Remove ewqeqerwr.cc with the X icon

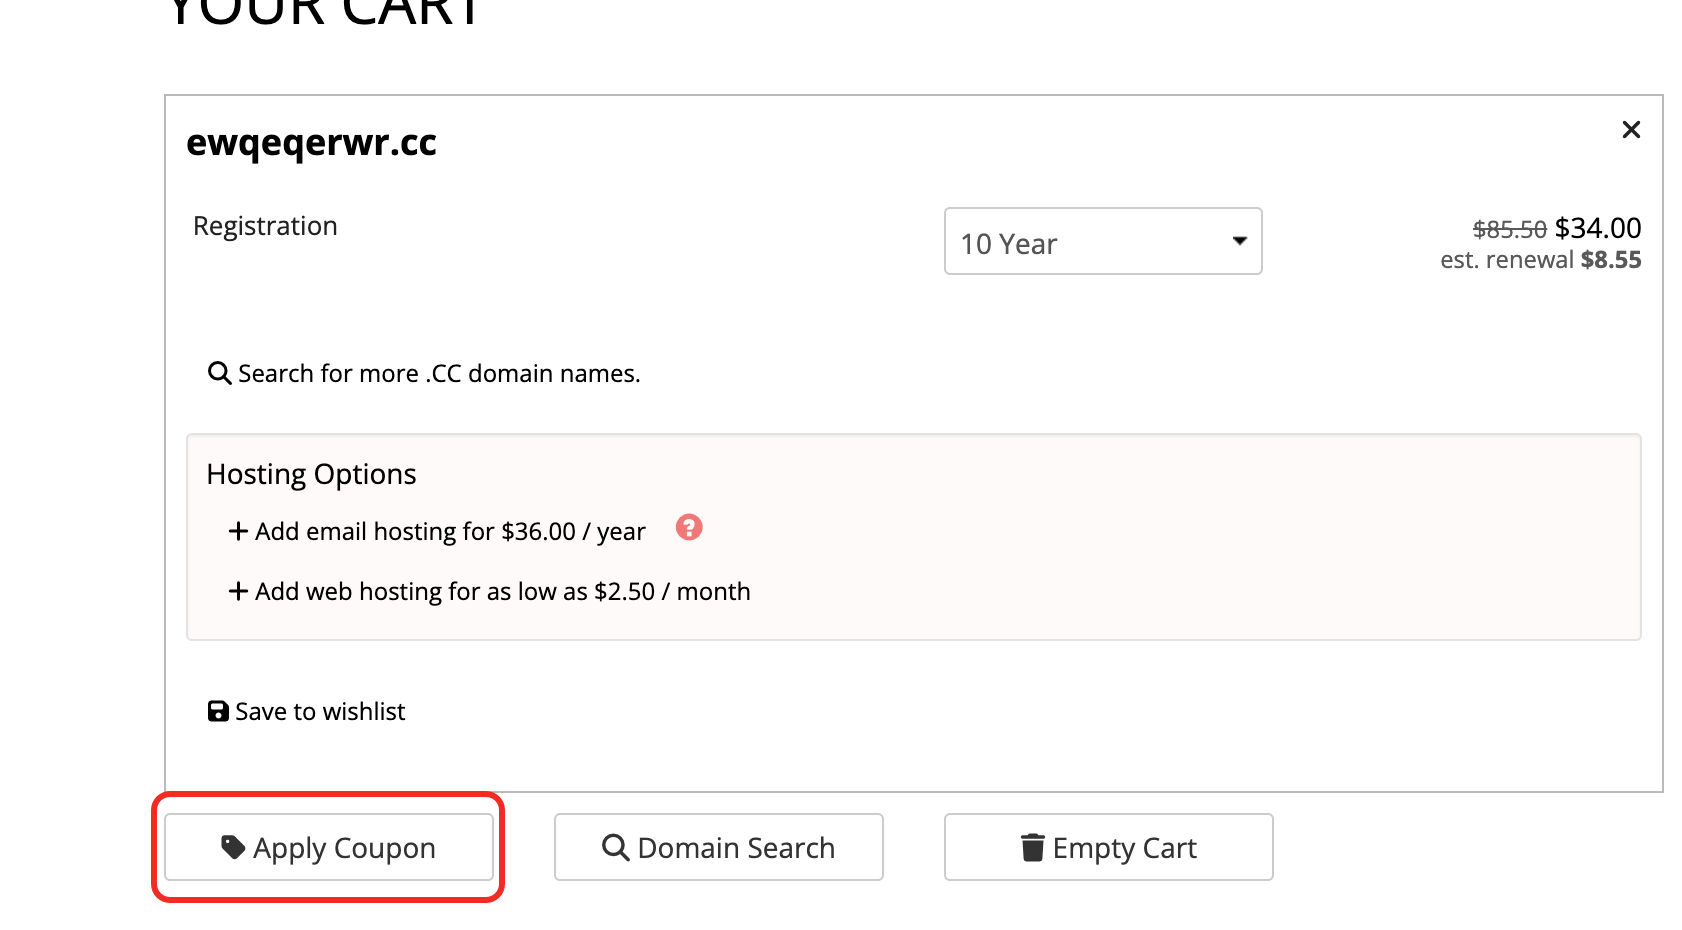[1631, 129]
